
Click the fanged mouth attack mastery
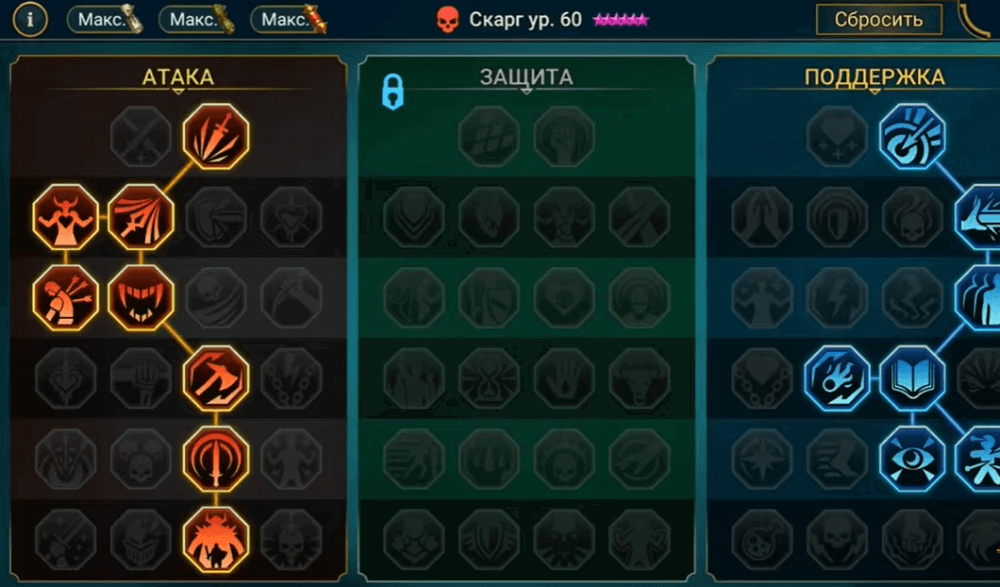(141, 298)
